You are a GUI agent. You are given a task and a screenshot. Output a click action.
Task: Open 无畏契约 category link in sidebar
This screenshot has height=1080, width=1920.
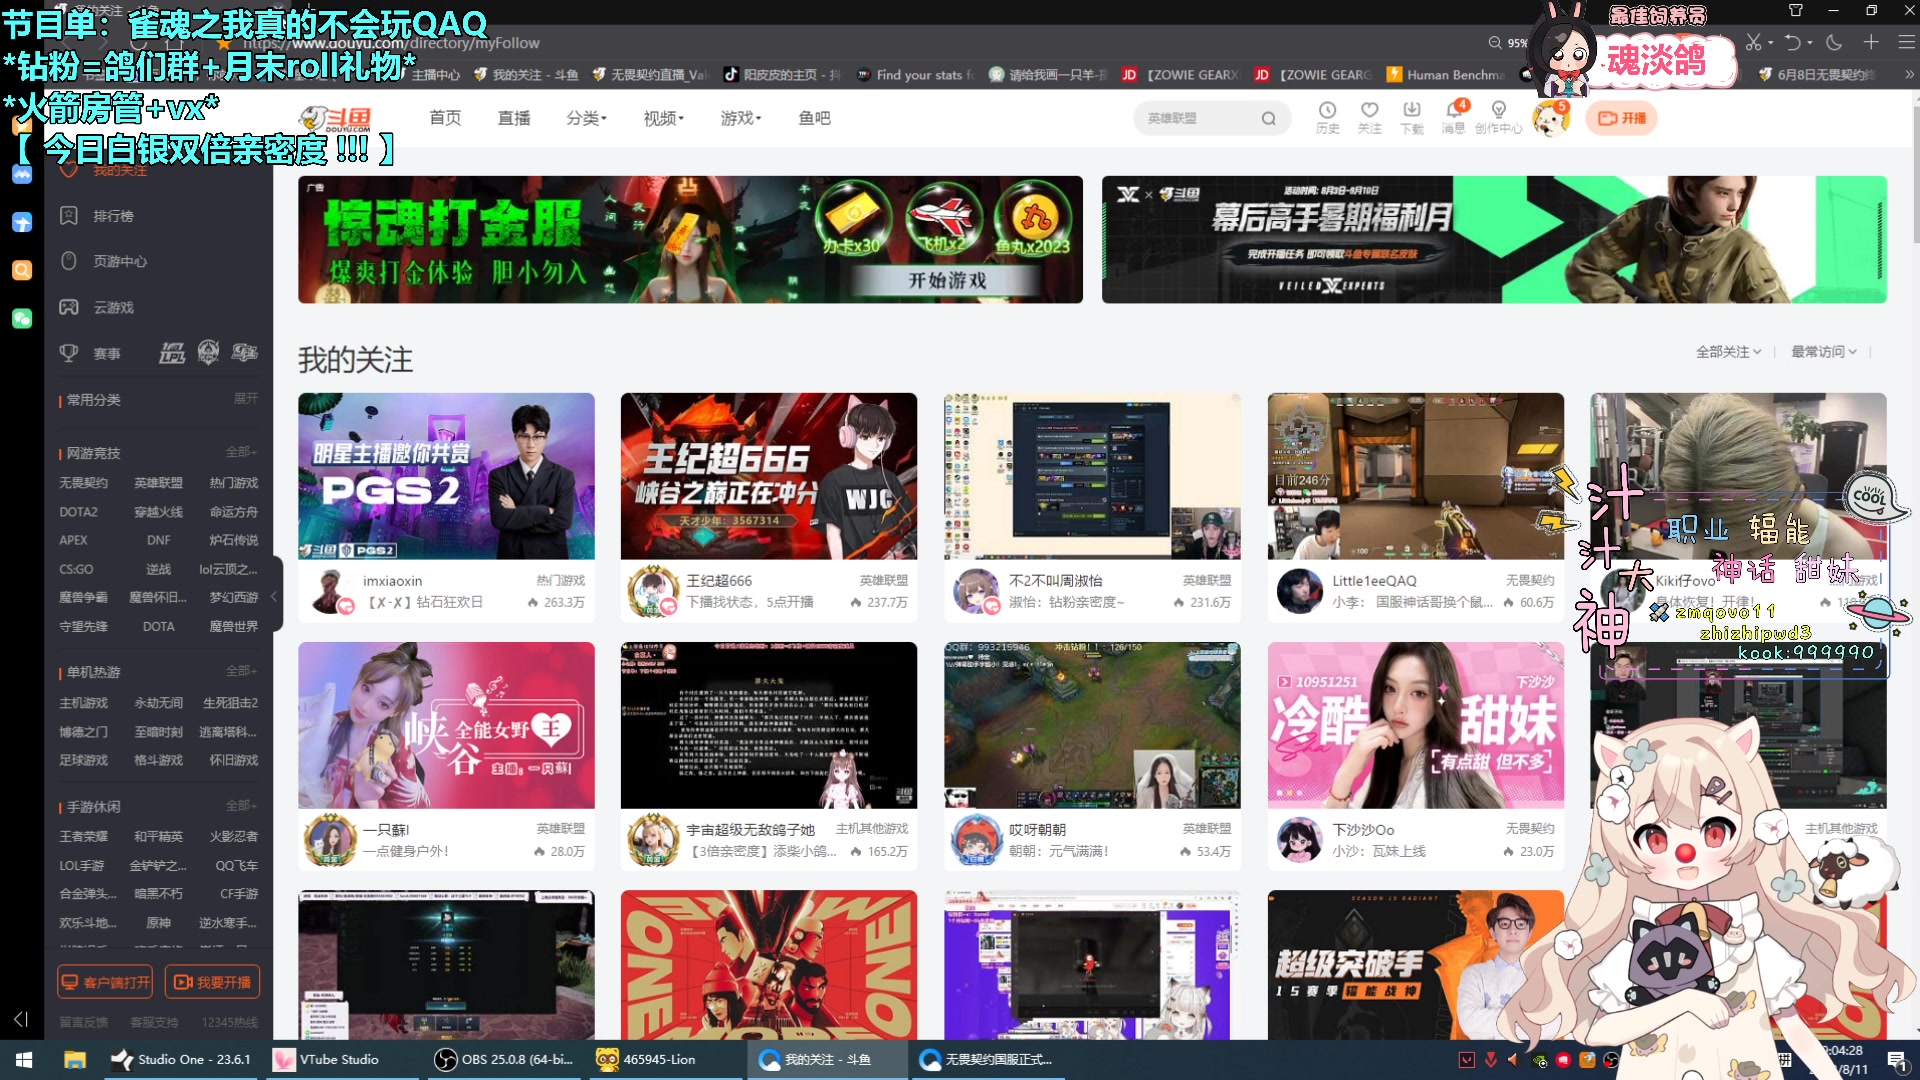click(83, 483)
